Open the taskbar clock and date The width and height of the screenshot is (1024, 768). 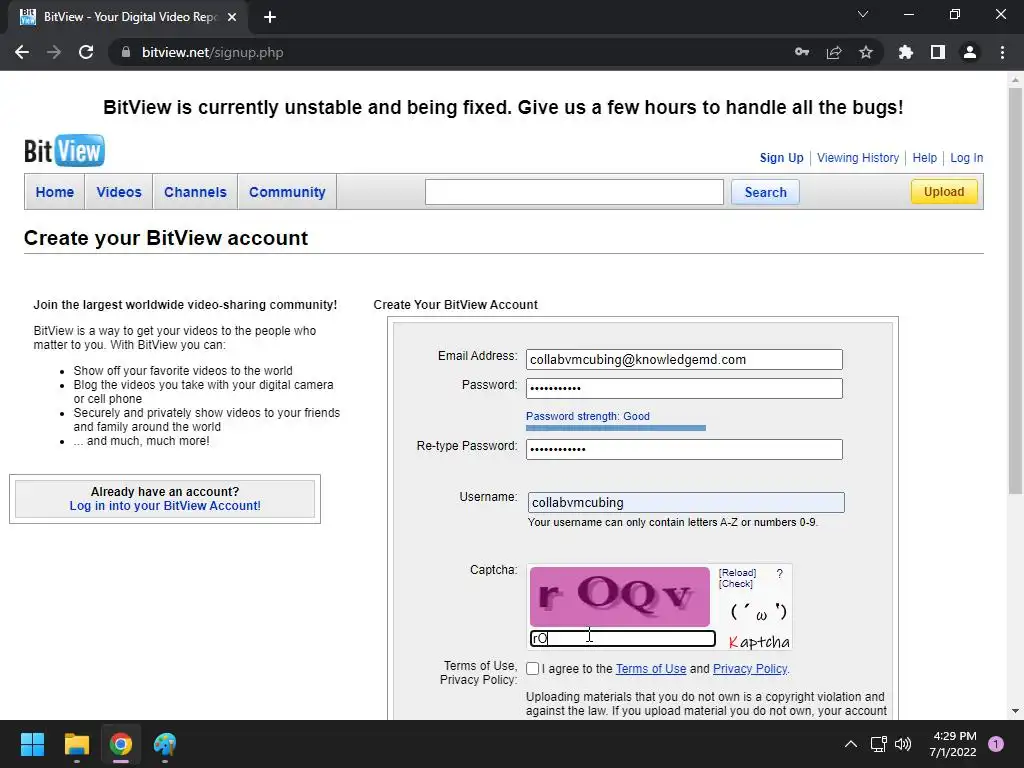(x=953, y=744)
